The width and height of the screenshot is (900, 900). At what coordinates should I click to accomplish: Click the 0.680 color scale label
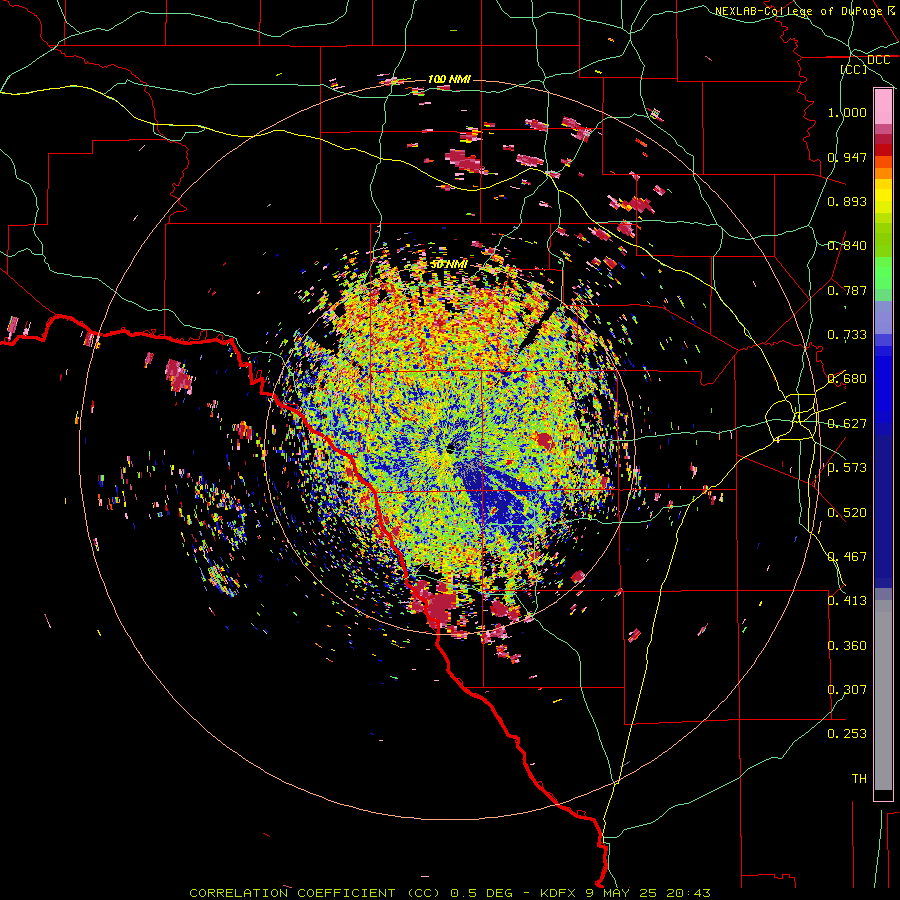coord(847,379)
